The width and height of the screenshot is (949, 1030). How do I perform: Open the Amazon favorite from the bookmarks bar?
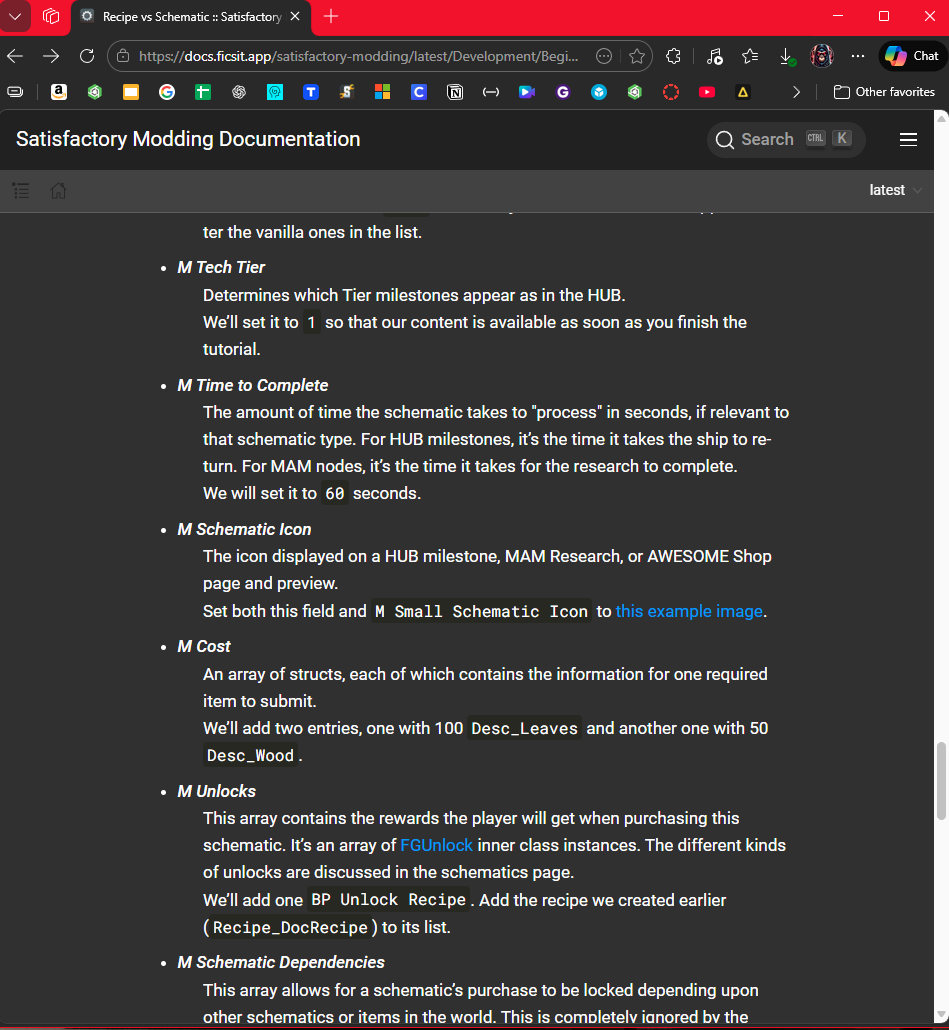coord(58,91)
